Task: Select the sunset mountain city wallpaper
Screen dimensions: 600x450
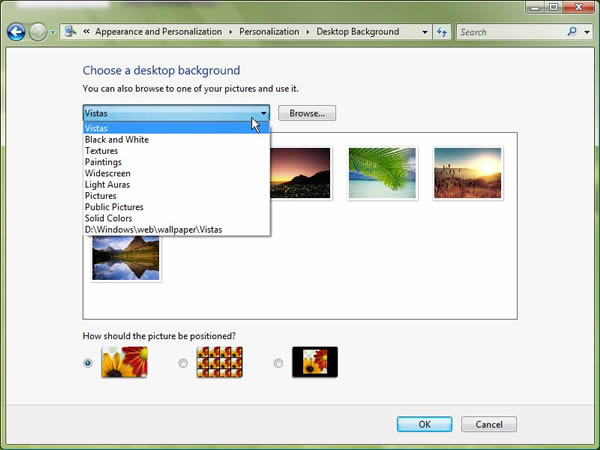Action: click(300, 173)
